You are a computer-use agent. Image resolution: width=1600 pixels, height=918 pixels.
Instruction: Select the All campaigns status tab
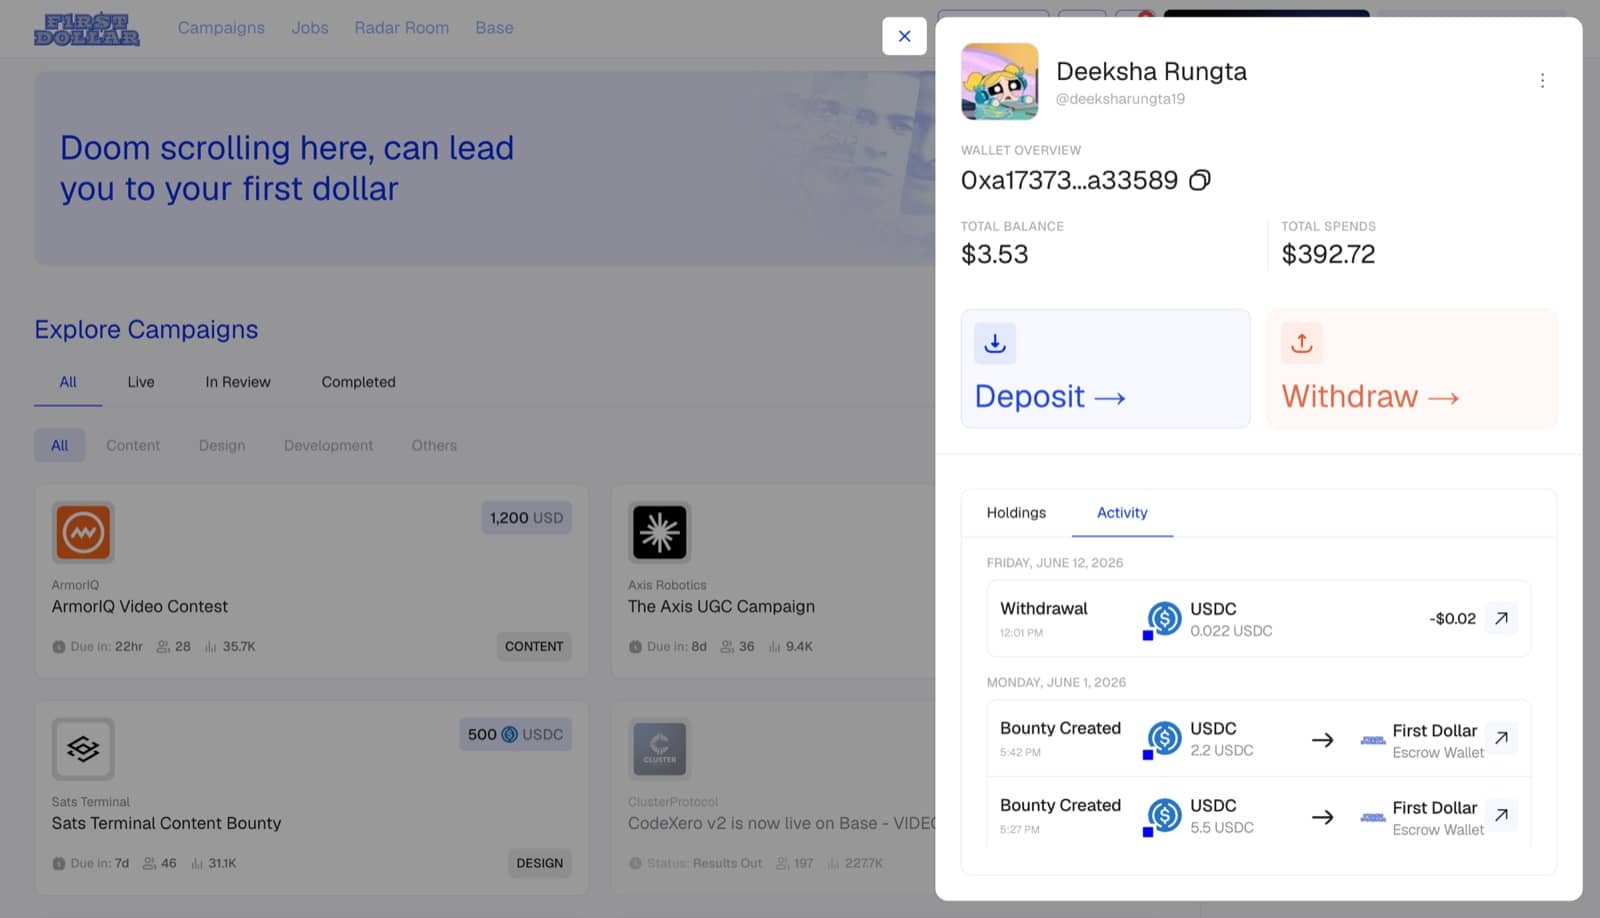tap(68, 382)
